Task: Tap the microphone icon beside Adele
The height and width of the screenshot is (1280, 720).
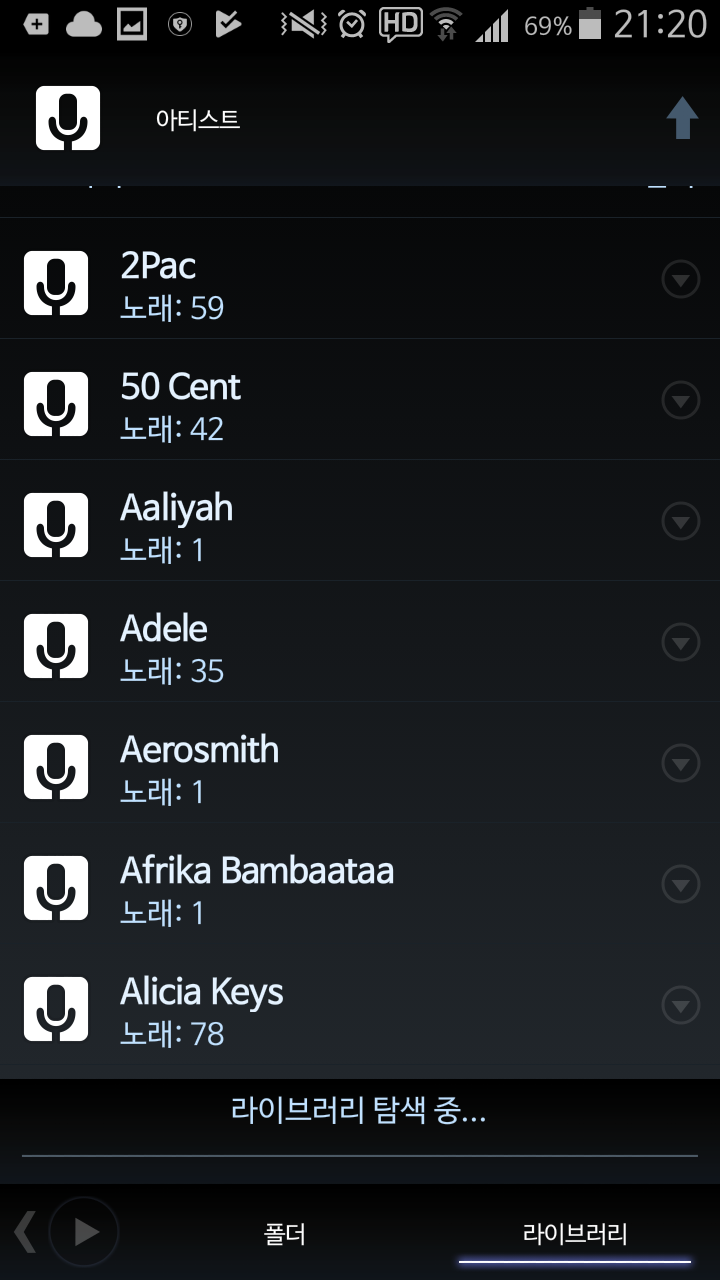Action: [x=56, y=647]
